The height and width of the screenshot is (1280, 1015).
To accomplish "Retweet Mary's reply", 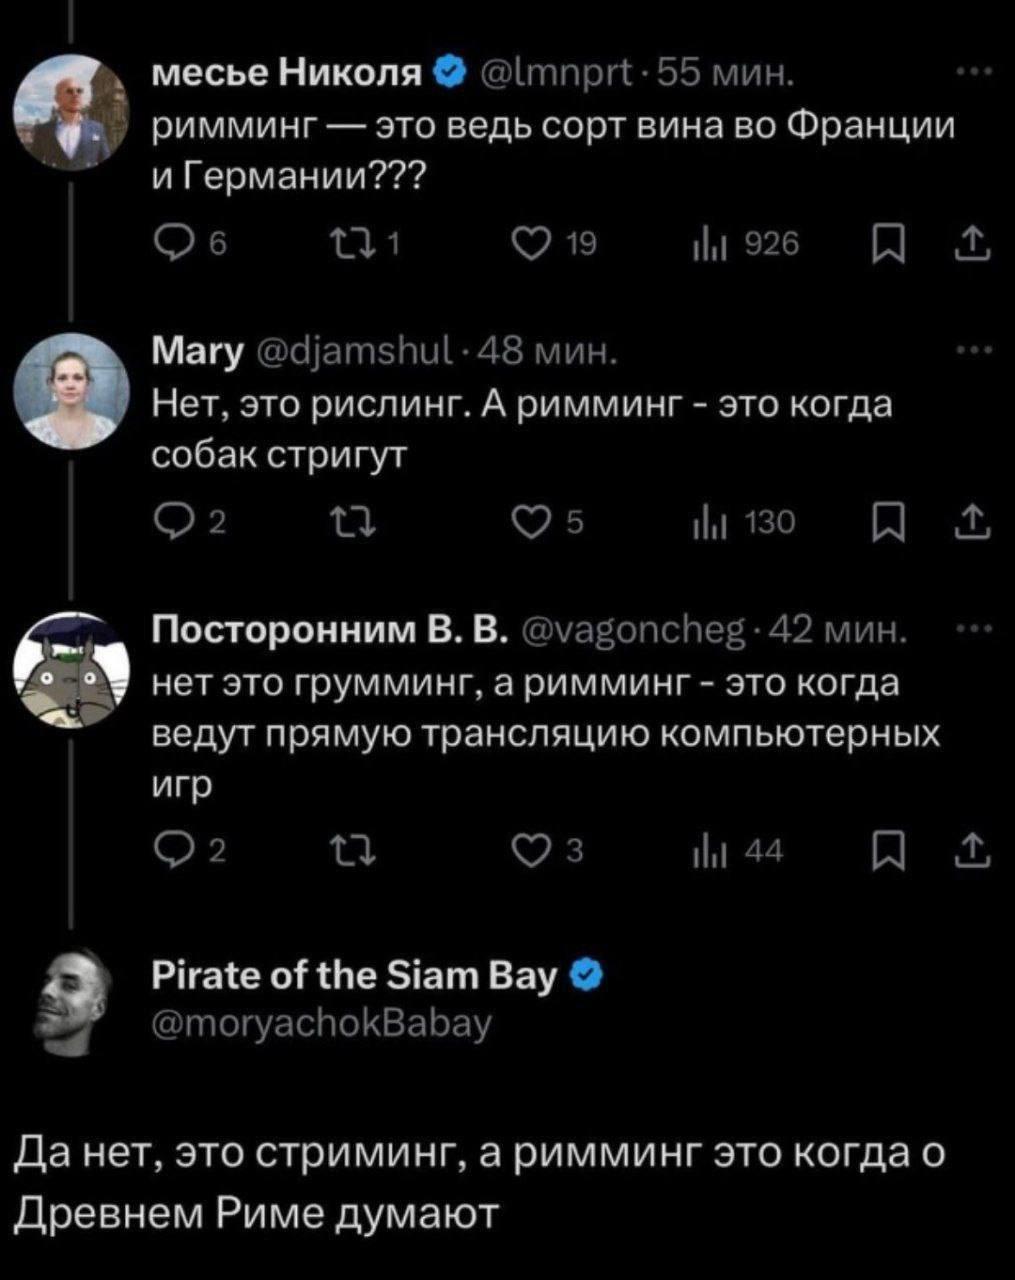I will click(343, 521).
